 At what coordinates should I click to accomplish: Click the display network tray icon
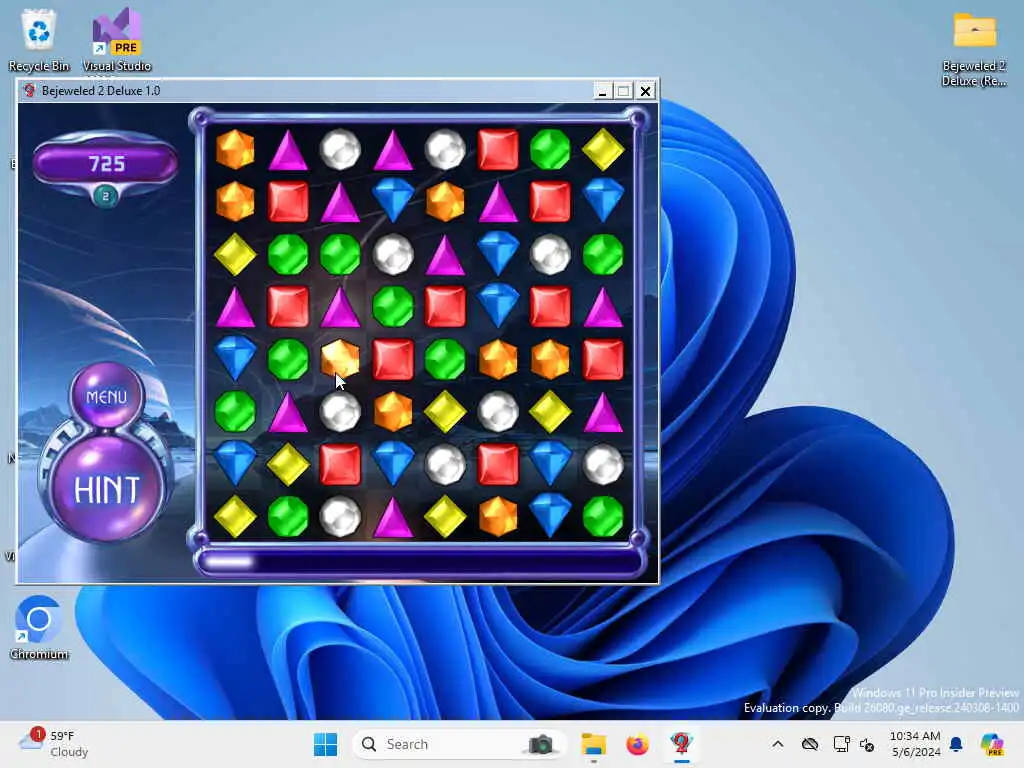pyautogui.click(x=841, y=744)
